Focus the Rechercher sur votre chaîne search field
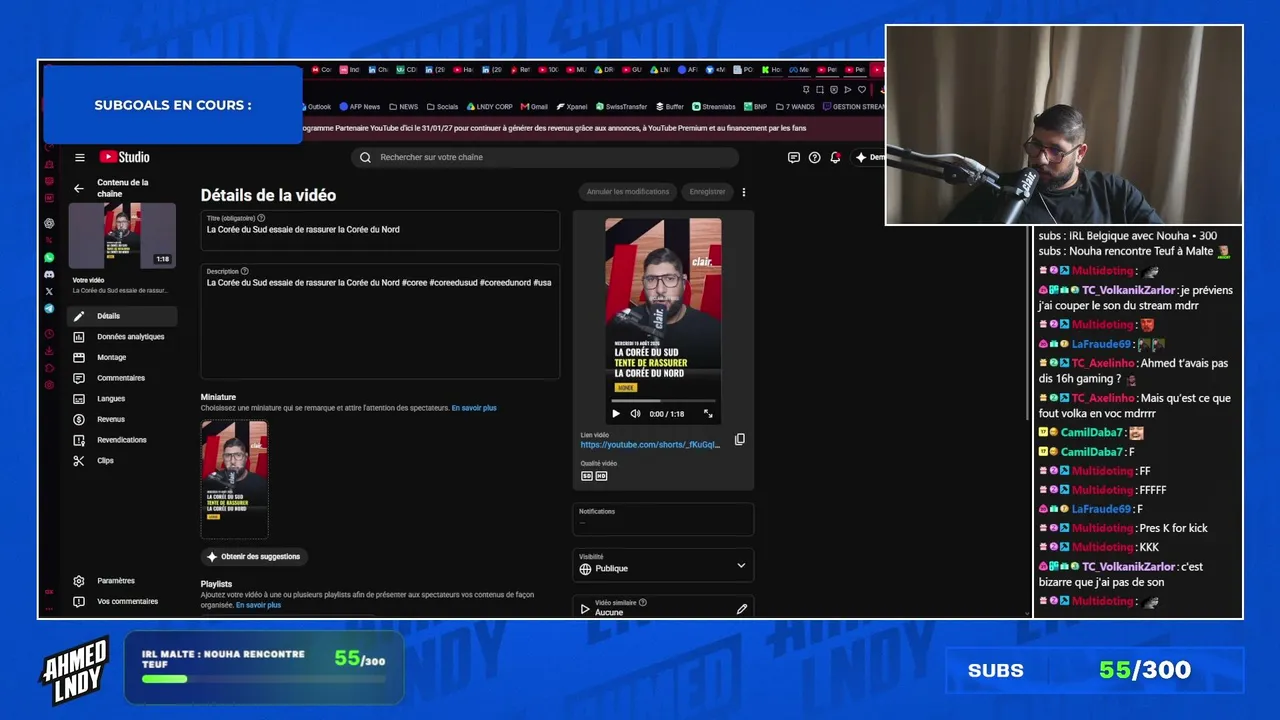This screenshot has height=720, width=1280. pos(545,157)
